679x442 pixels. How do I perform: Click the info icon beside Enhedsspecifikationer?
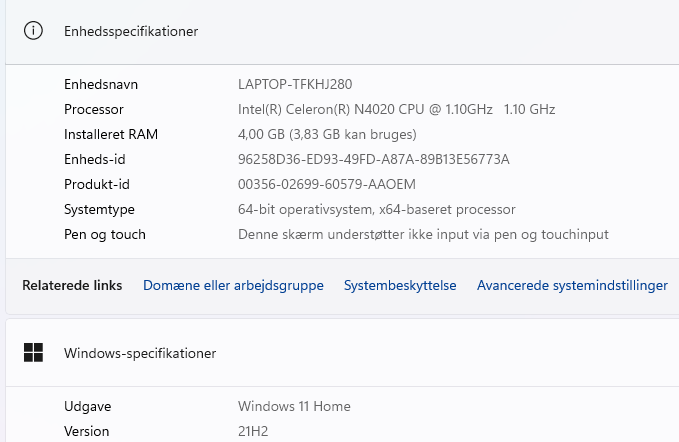click(33, 31)
